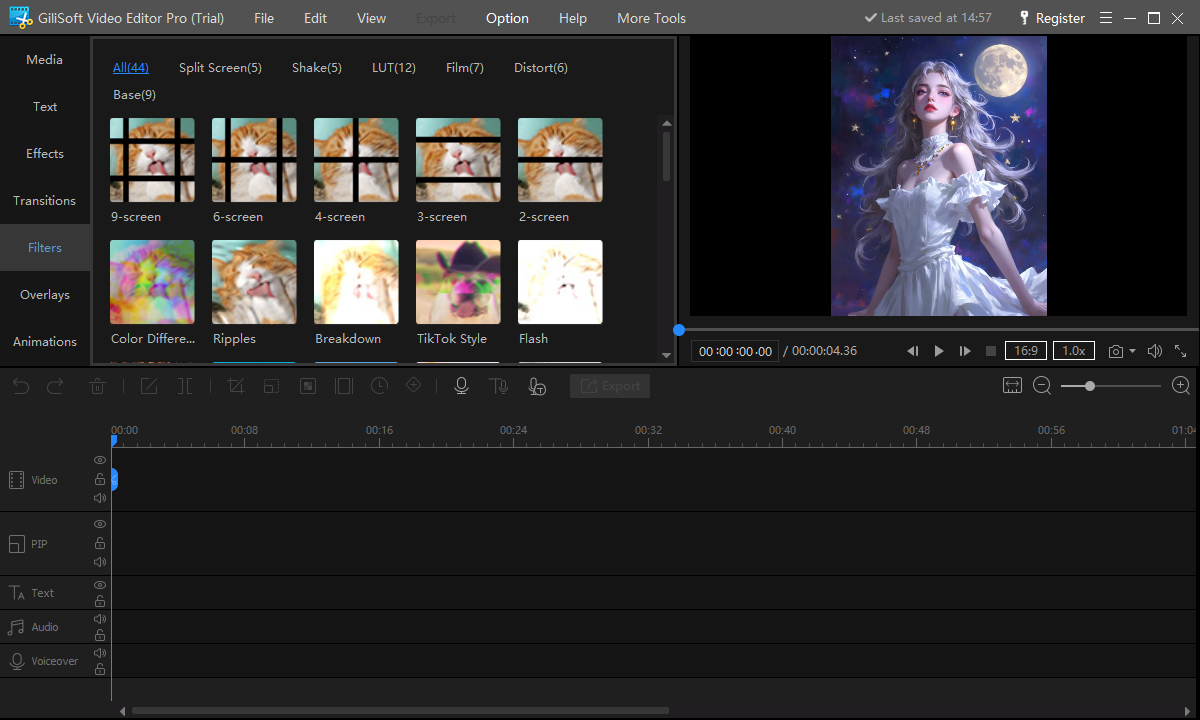1200x720 pixels.
Task: Toggle the PIP track lock
Action: (100, 543)
